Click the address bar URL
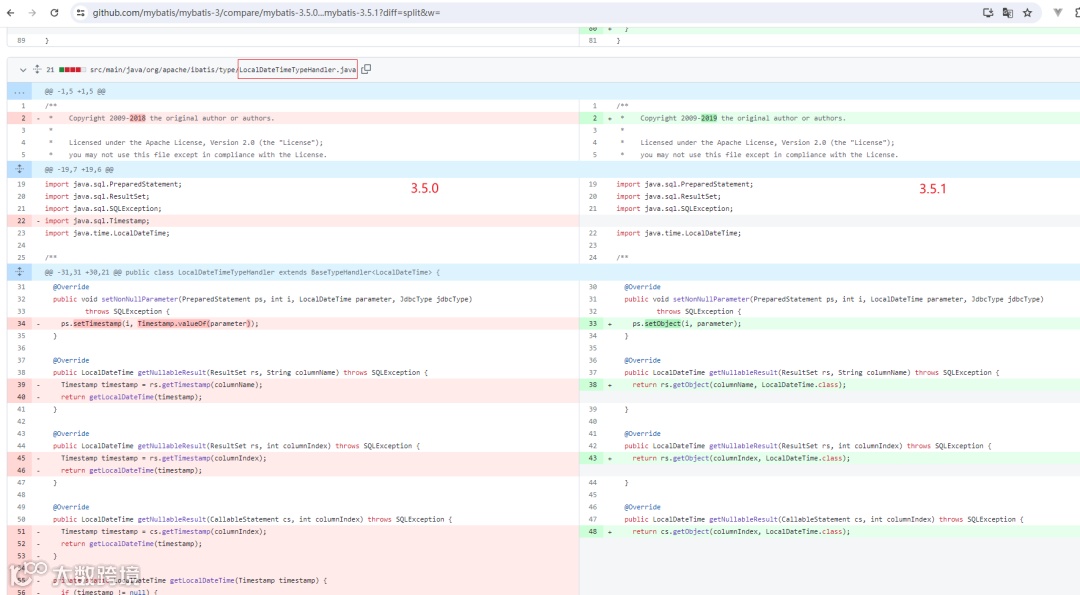Viewport: 1080px width, 595px height. [267, 12]
